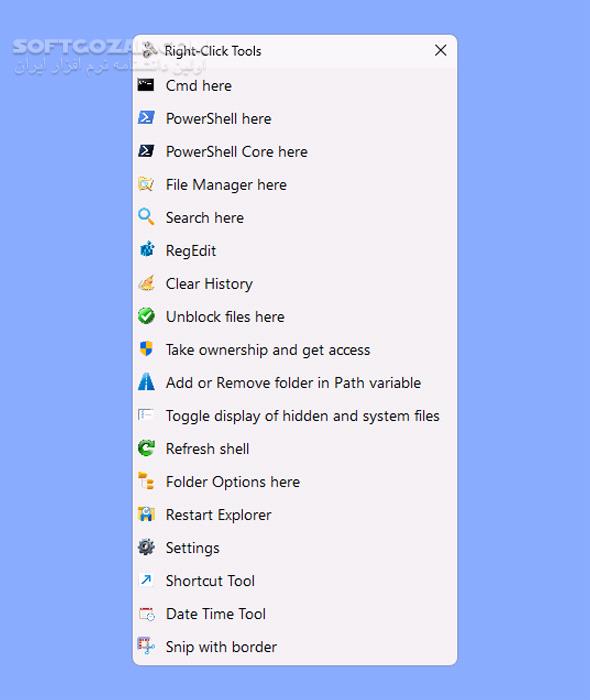The width and height of the screenshot is (590, 700).
Task: Click the Shortcut Tool arrow icon
Action: pyautogui.click(x=146, y=580)
